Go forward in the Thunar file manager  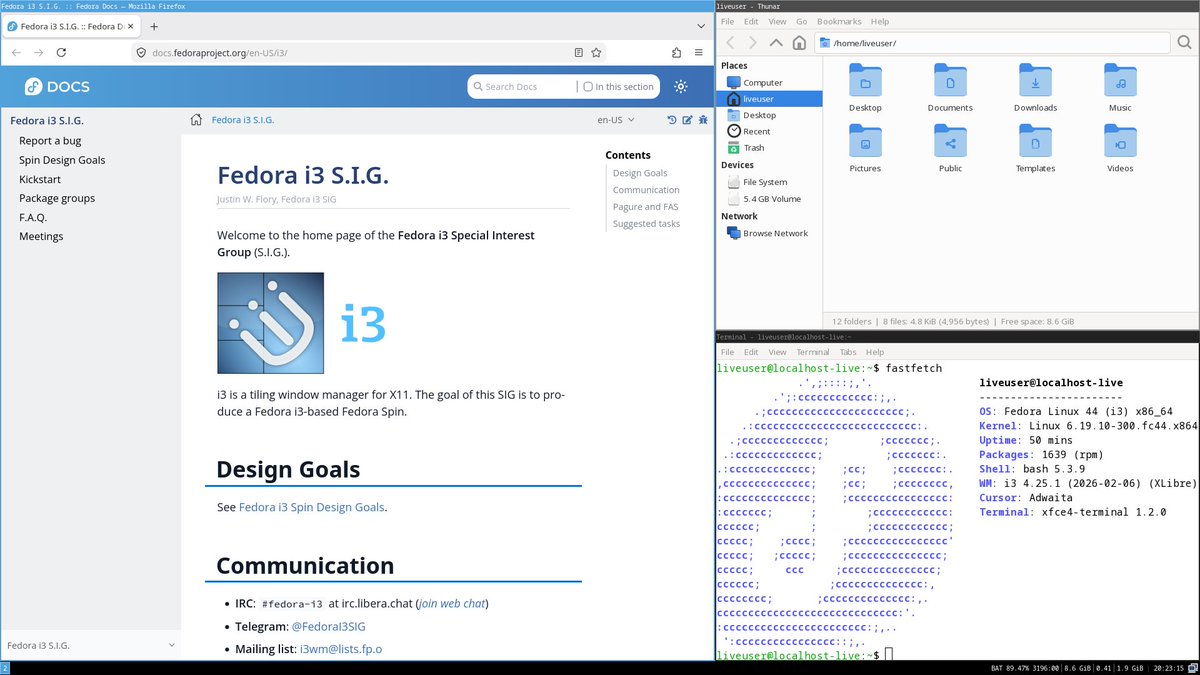click(x=753, y=42)
